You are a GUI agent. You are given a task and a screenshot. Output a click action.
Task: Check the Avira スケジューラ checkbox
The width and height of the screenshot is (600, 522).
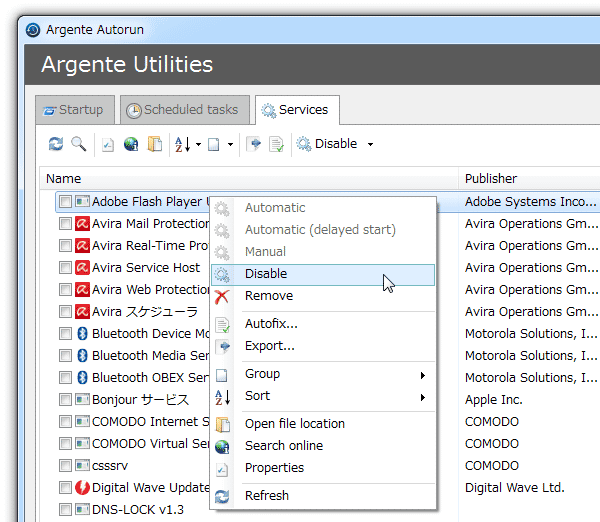pyautogui.click(x=65, y=312)
